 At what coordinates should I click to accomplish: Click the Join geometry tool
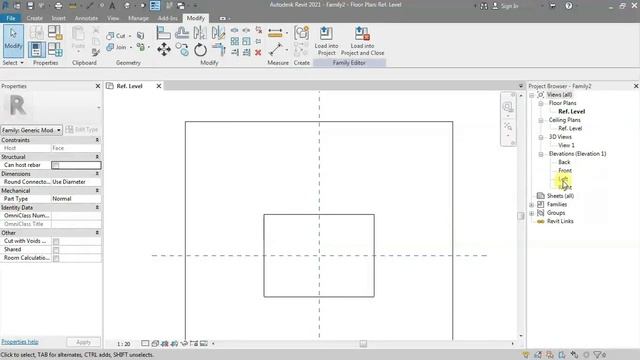[x=116, y=47]
